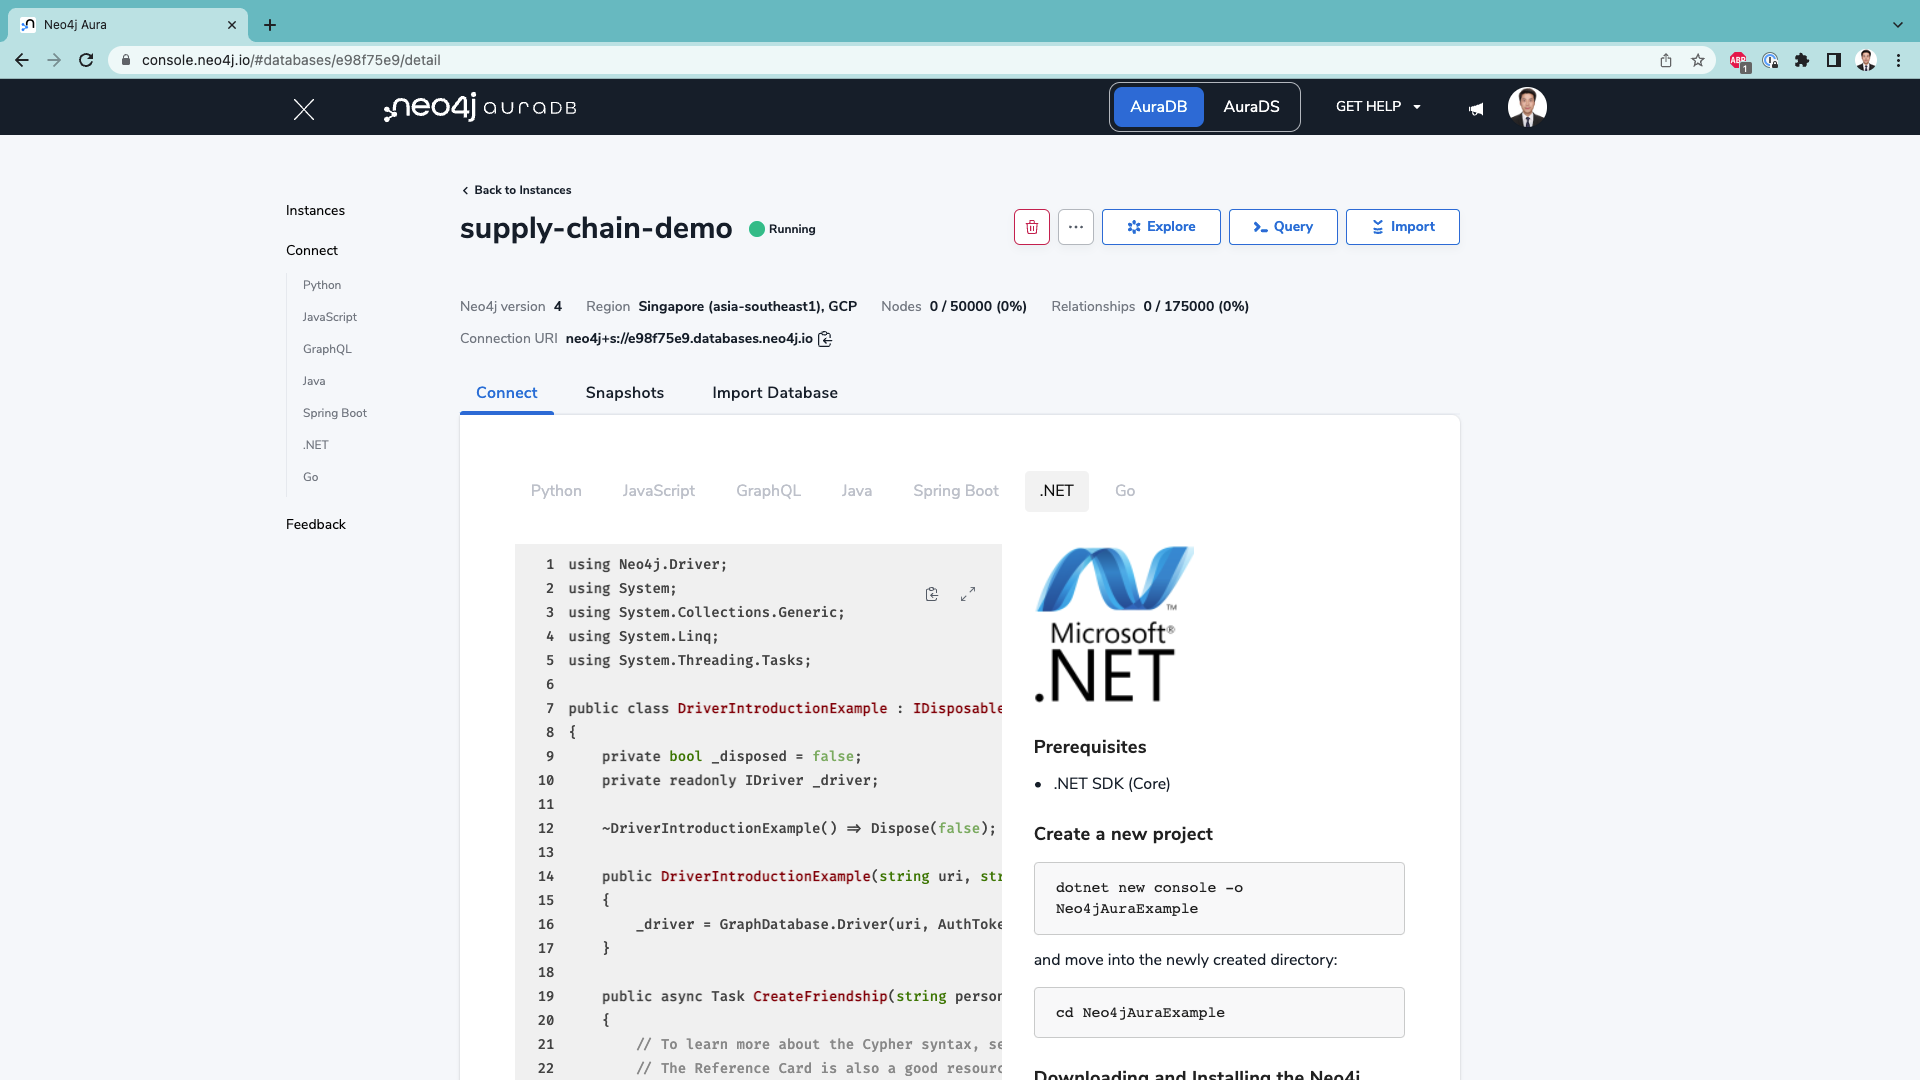
Task: Jump to Go in sidebar list
Action: pos(311,477)
